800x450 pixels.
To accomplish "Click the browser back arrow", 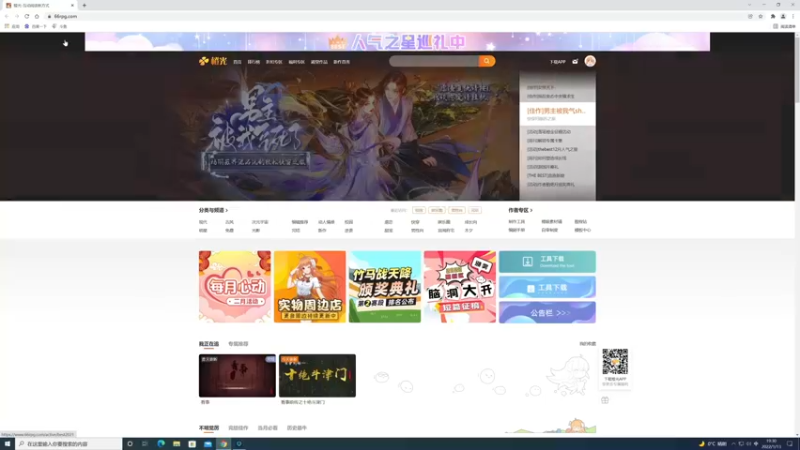I will coord(7,16).
